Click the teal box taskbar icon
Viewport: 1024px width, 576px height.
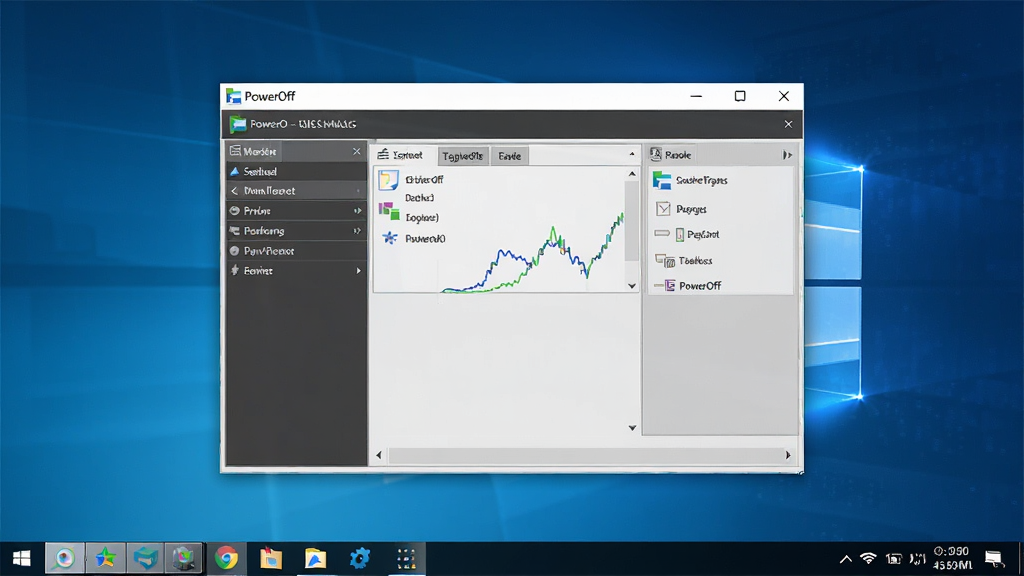point(145,558)
